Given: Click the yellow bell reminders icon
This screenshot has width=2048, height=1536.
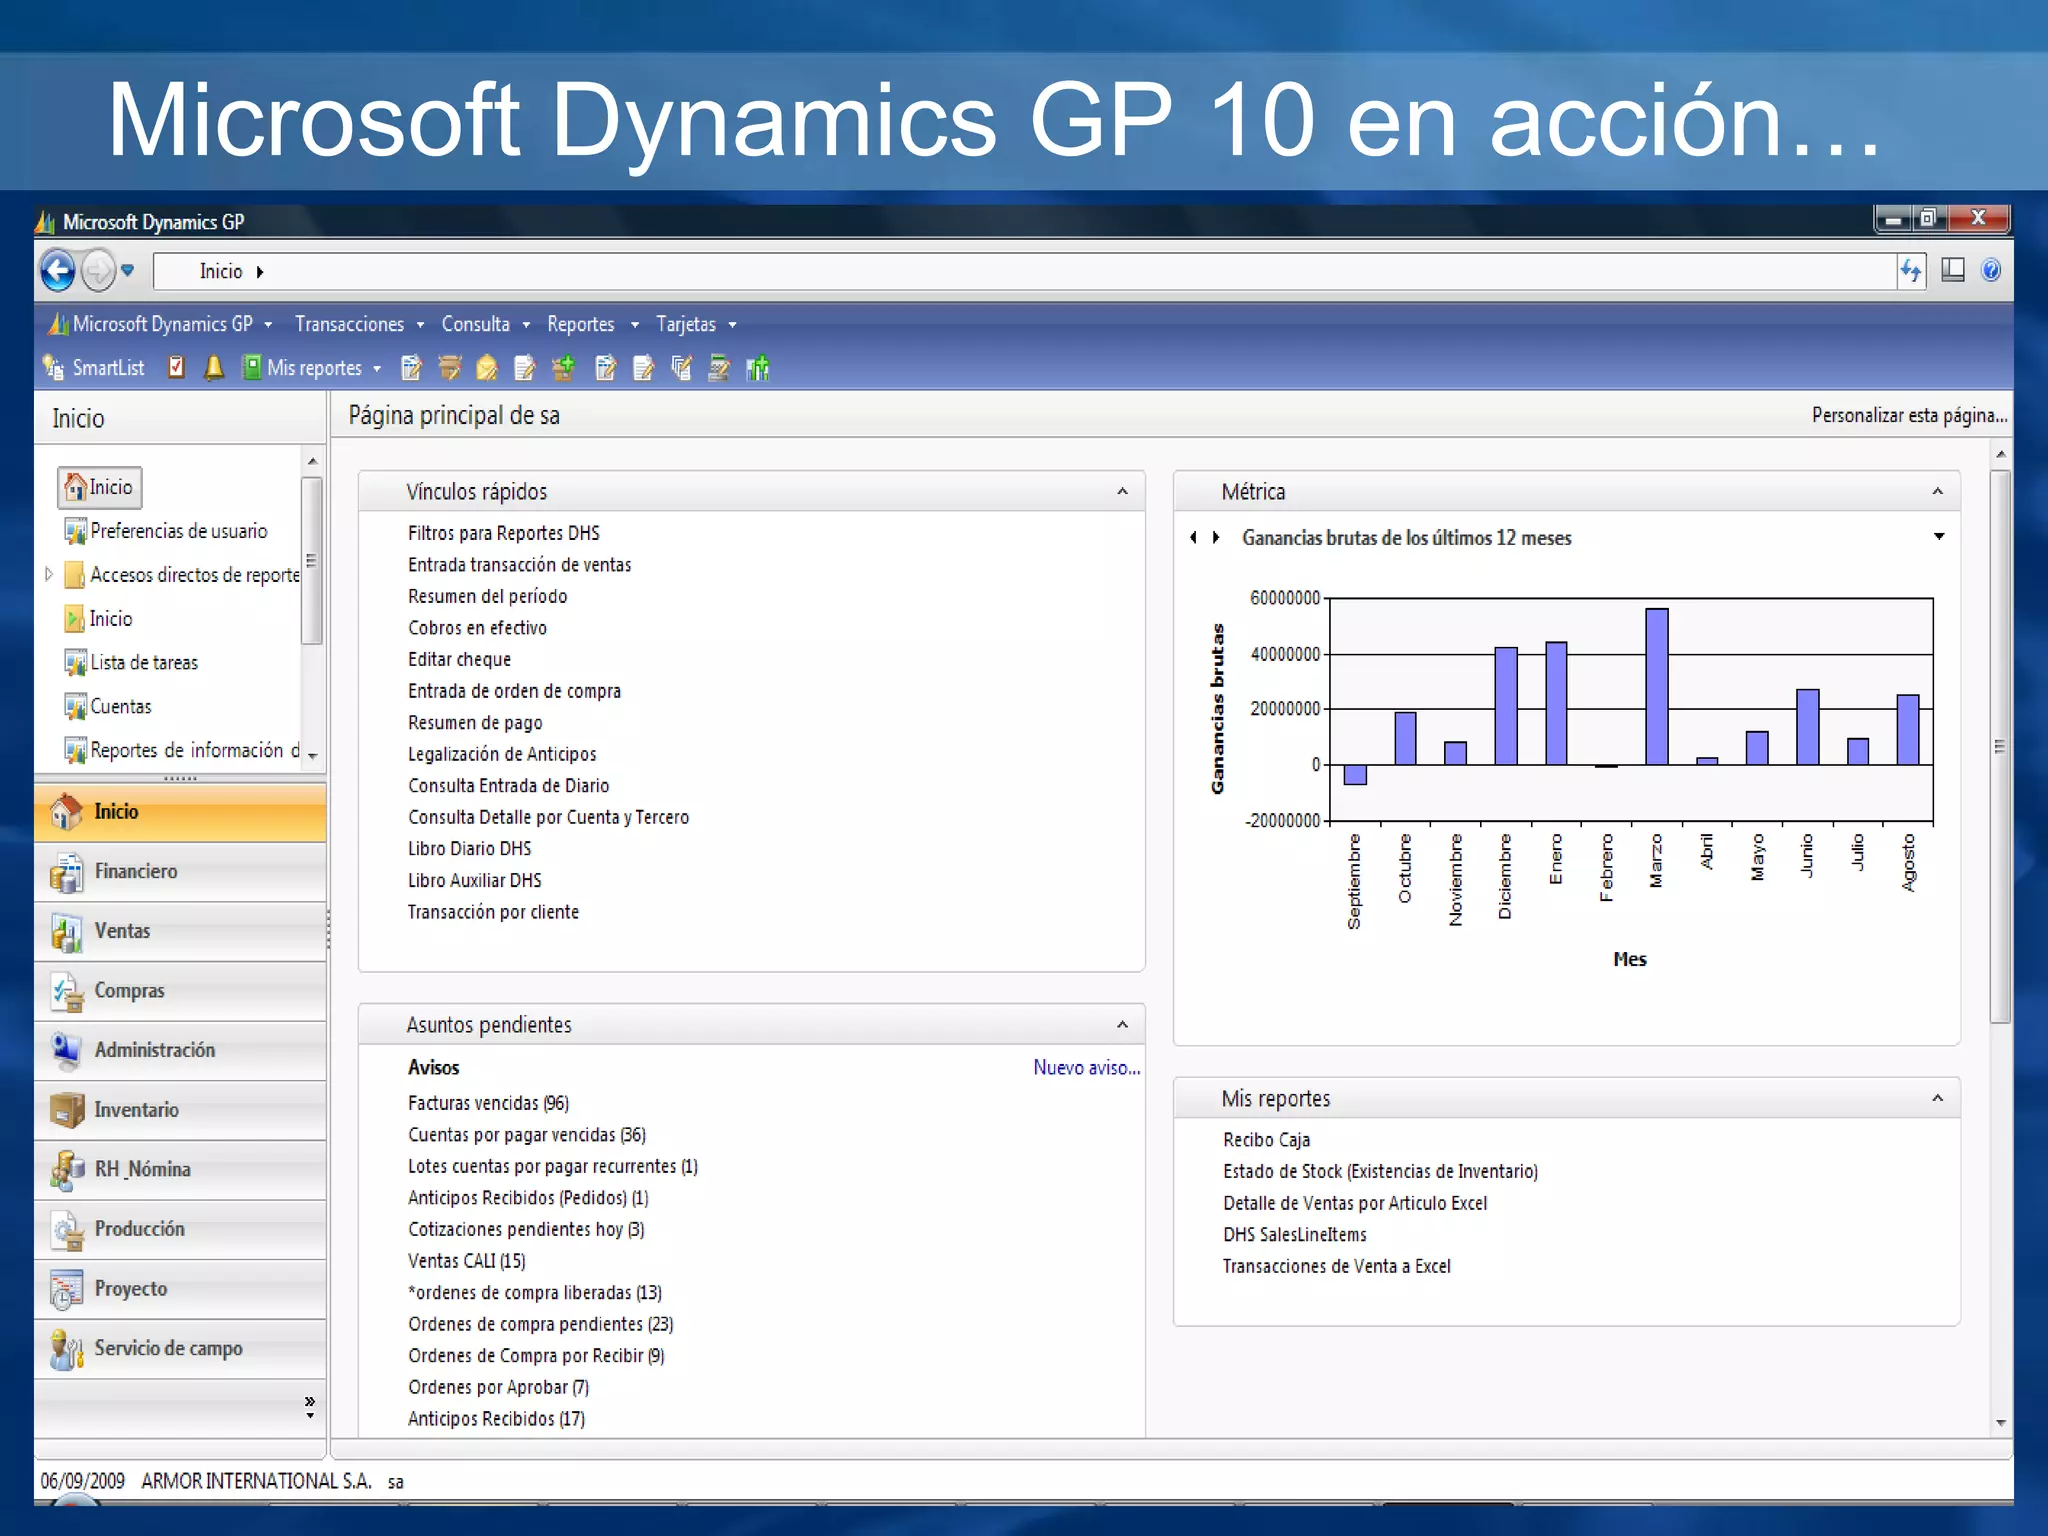Looking at the screenshot, I should (x=213, y=368).
